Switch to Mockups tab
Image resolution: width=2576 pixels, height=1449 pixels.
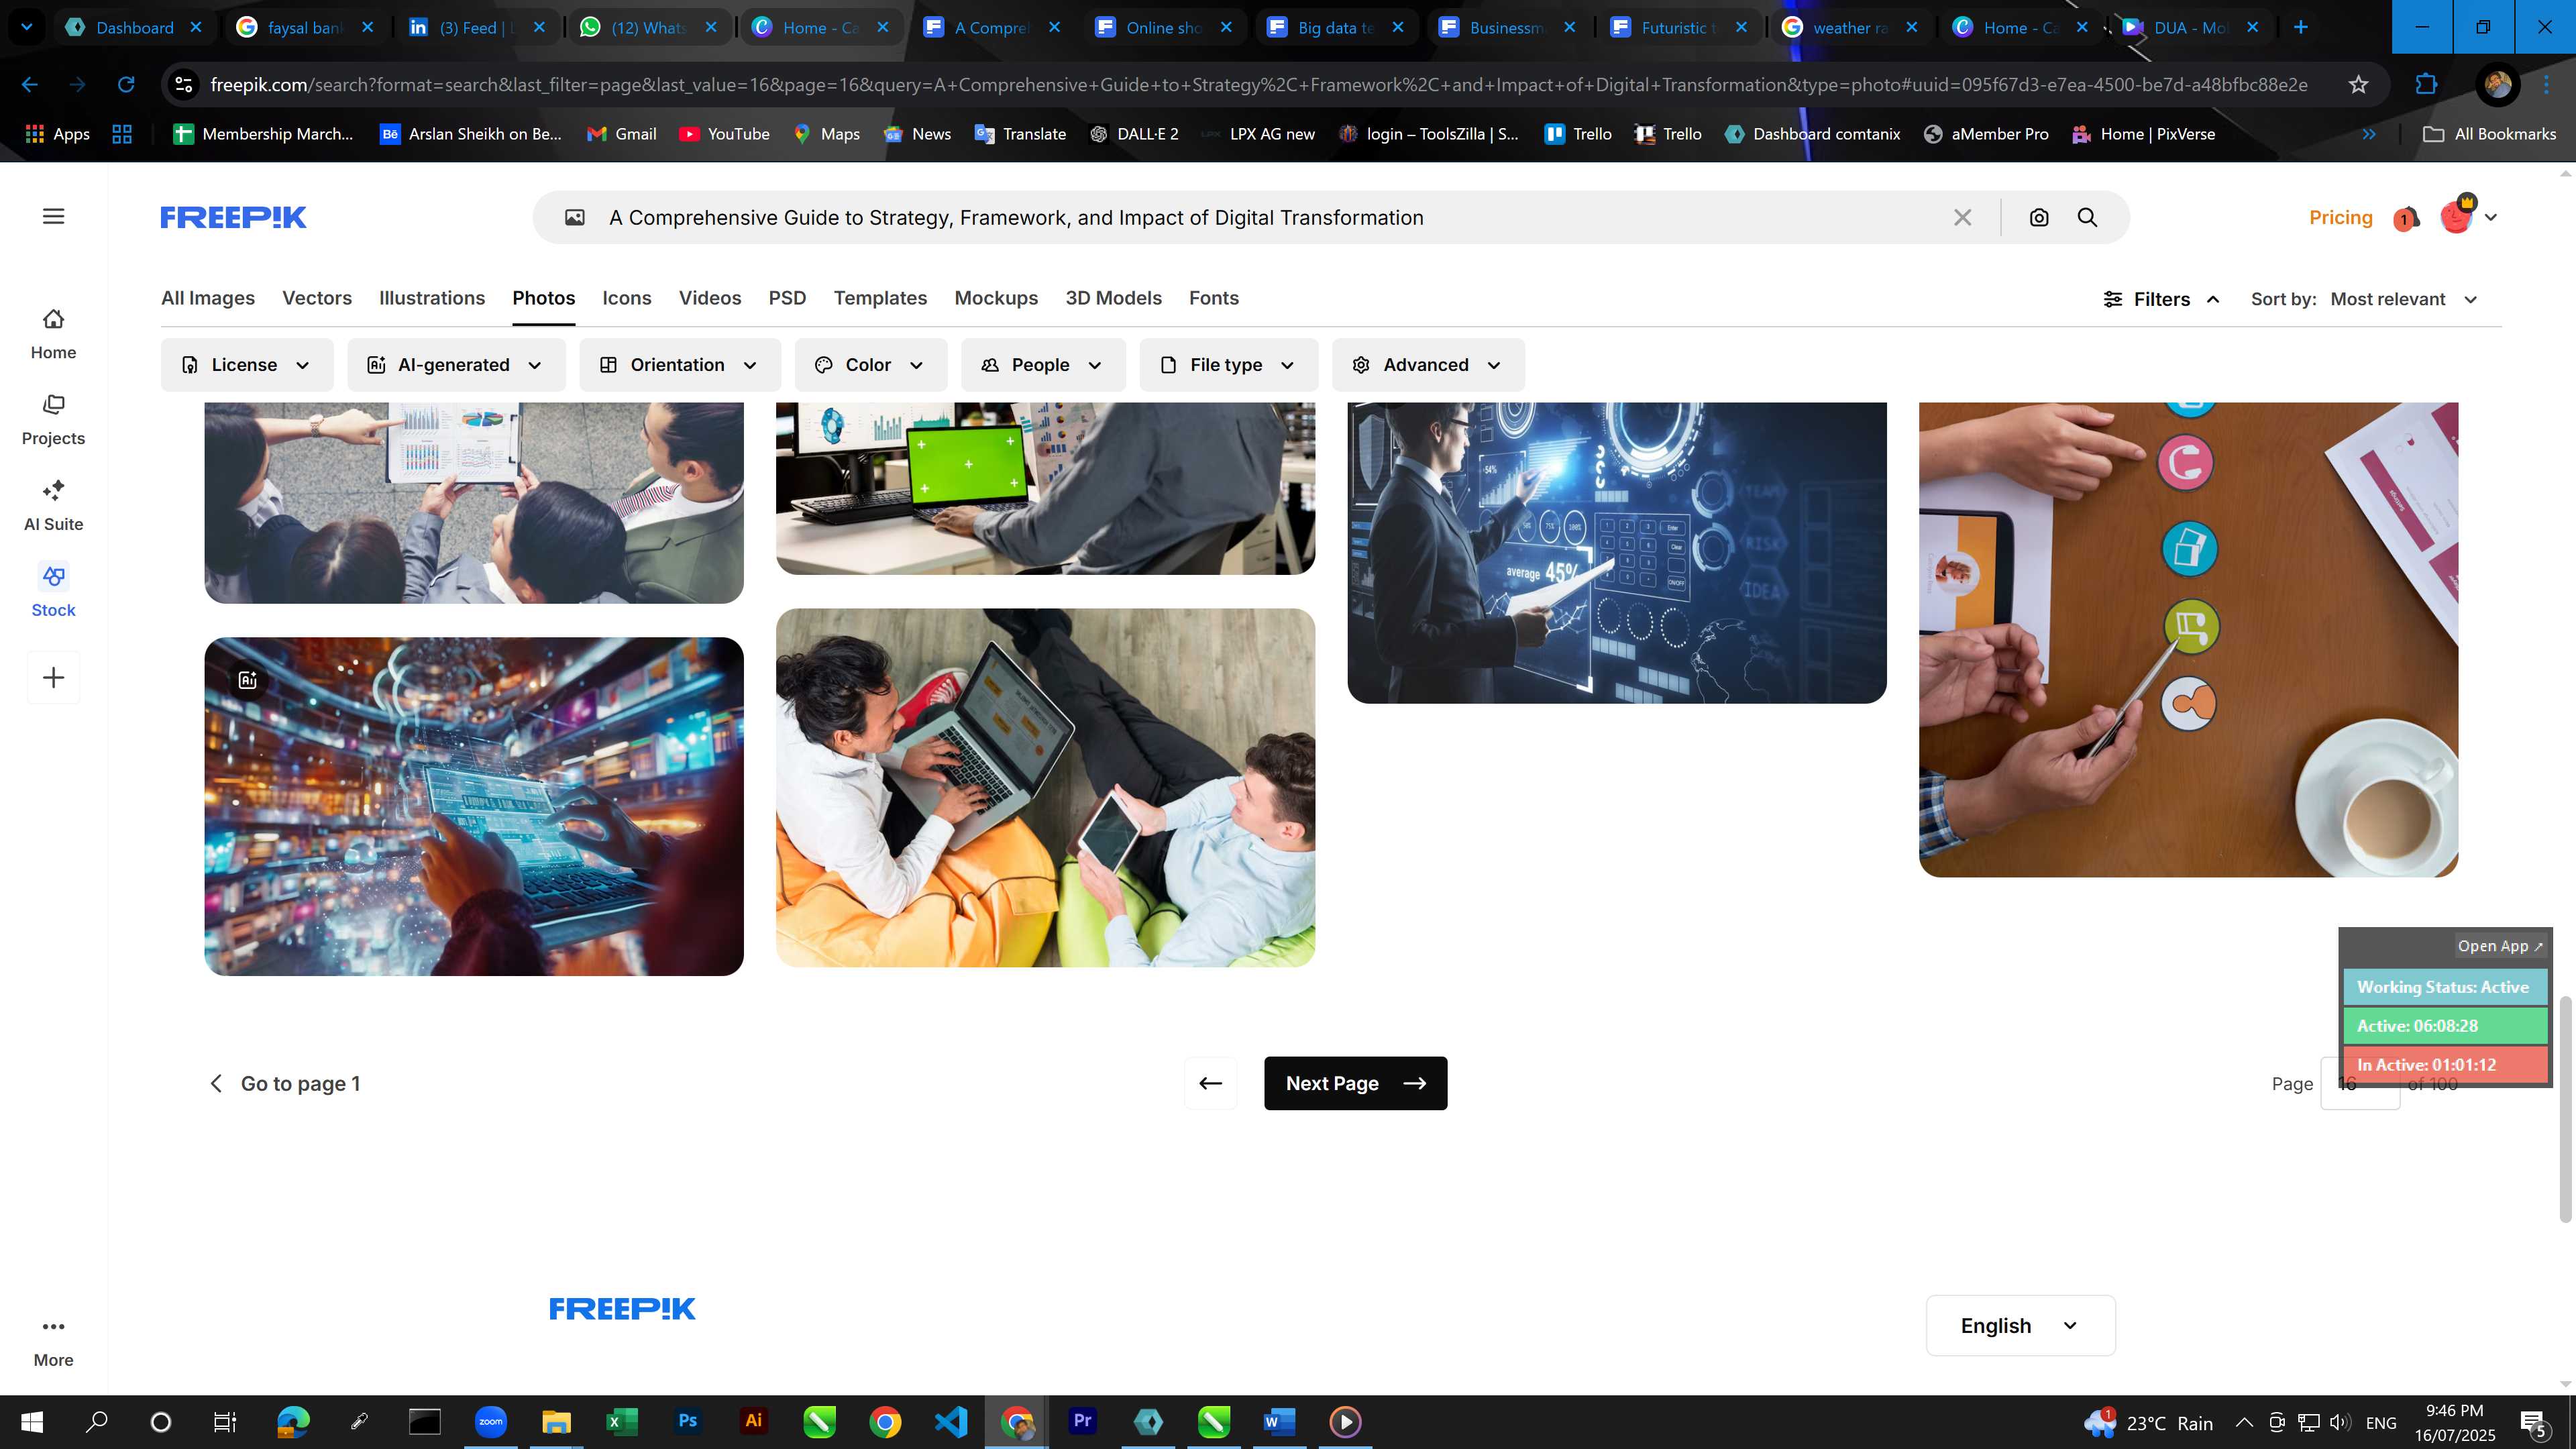coord(996,298)
